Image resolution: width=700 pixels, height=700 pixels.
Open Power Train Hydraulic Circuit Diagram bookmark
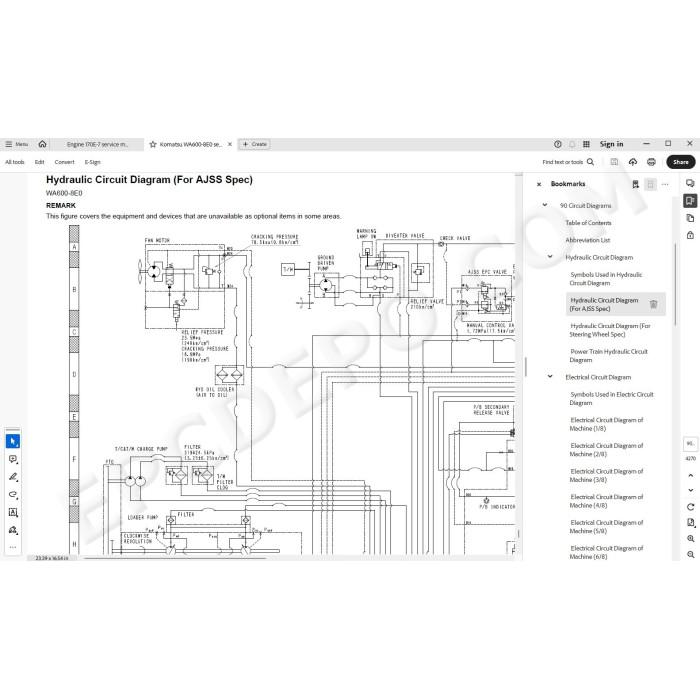pos(608,356)
